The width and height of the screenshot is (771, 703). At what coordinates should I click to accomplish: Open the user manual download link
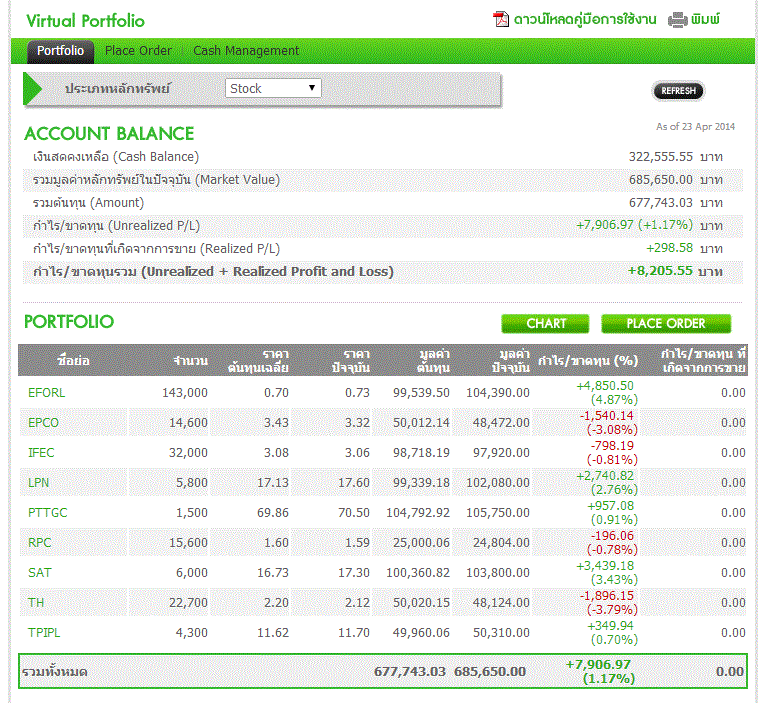click(585, 20)
